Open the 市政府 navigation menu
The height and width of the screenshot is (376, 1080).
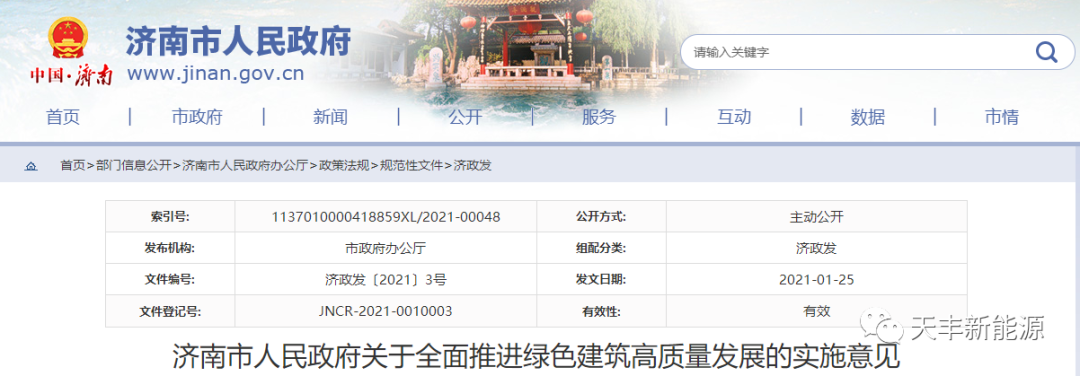click(197, 117)
